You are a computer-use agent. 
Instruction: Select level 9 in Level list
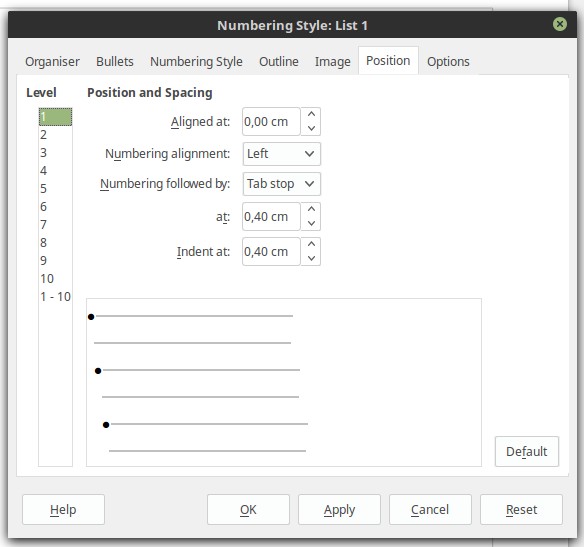coord(55,261)
